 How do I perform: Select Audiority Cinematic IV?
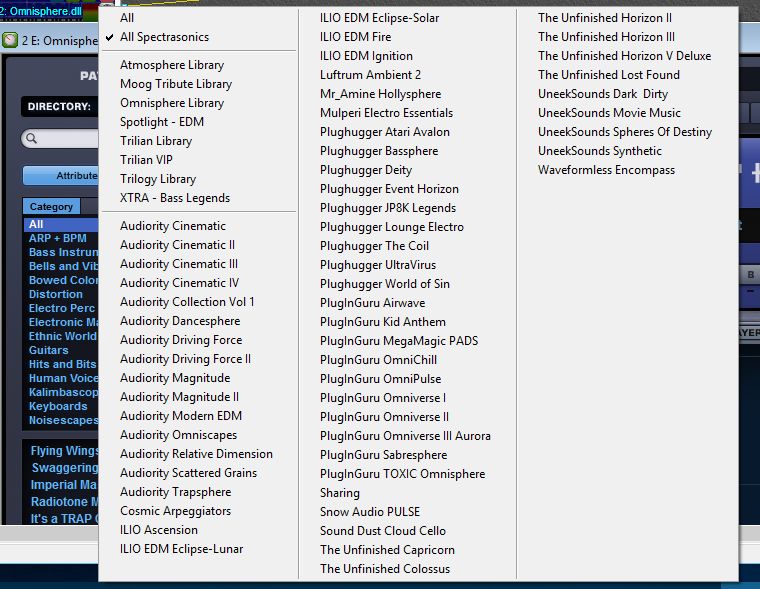coord(179,283)
